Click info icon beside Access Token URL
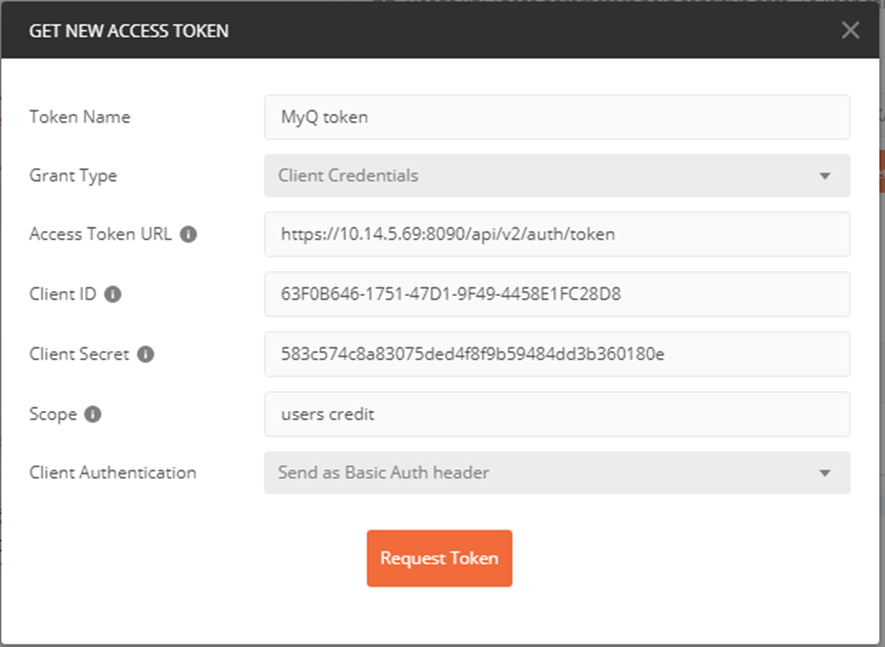 pos(188,234)
